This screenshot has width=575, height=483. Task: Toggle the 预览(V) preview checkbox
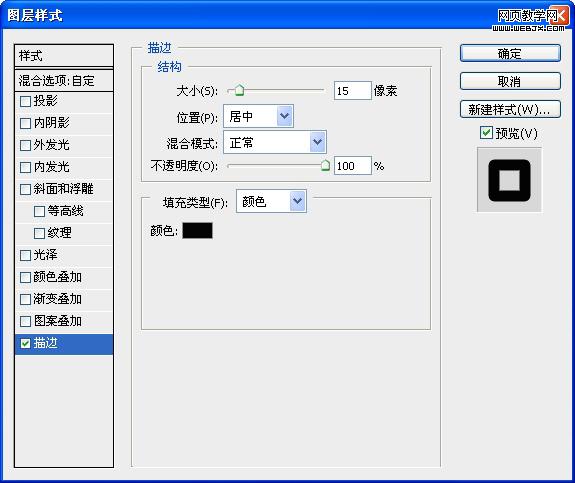coord(486,132)
